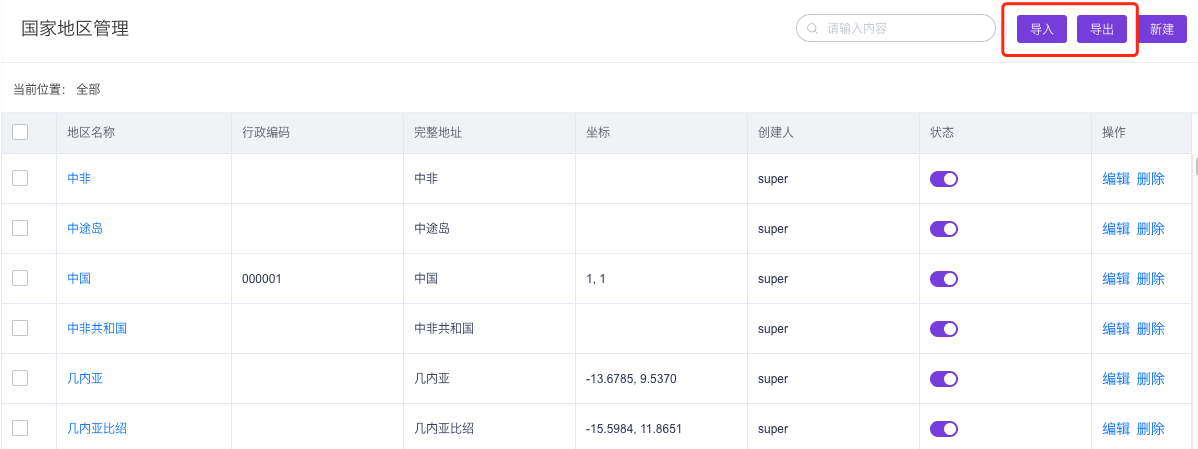Tick the 几内亚比绍 row checkbox
Screen dimensions: 1198x449
pos(20,429)
